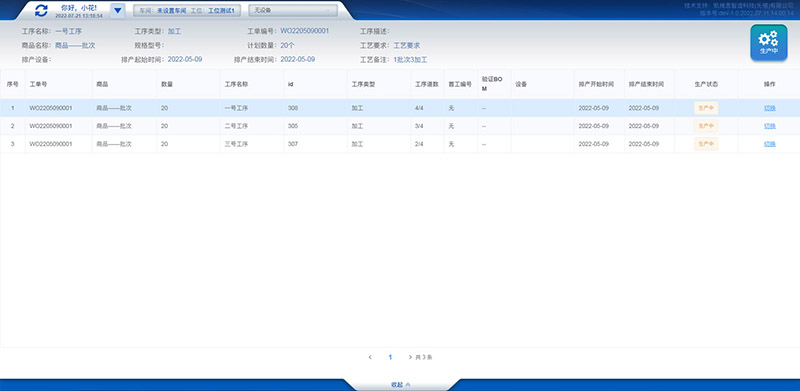This screenshot has height=391, width=800.
Task: Open the blue triangle user dropdown
Action: (118, 10)
